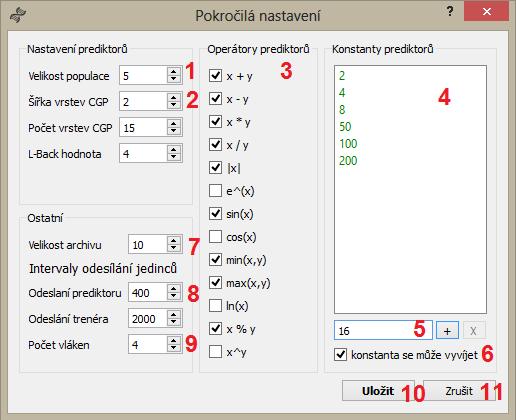Uncheck the sin(x) operator

[x=215, y=214]
